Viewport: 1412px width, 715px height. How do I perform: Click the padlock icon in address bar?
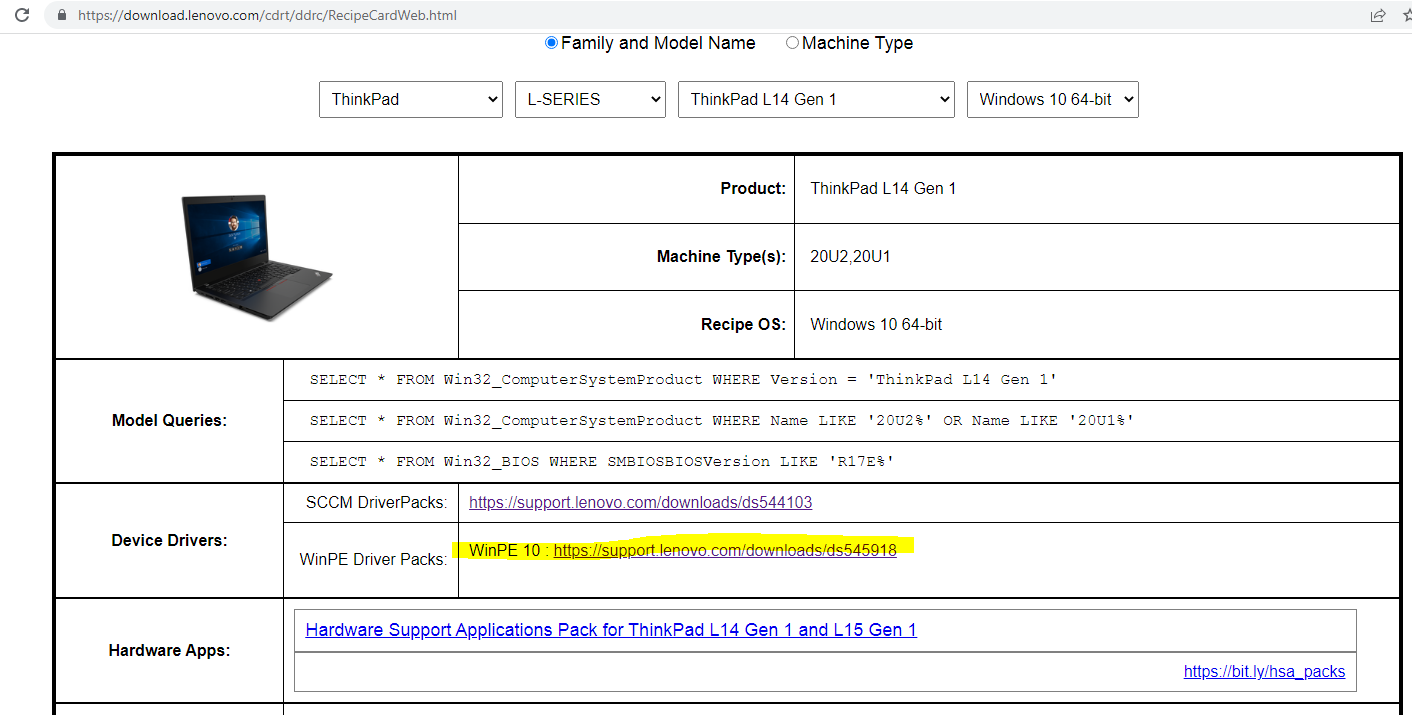click(62, 16)
